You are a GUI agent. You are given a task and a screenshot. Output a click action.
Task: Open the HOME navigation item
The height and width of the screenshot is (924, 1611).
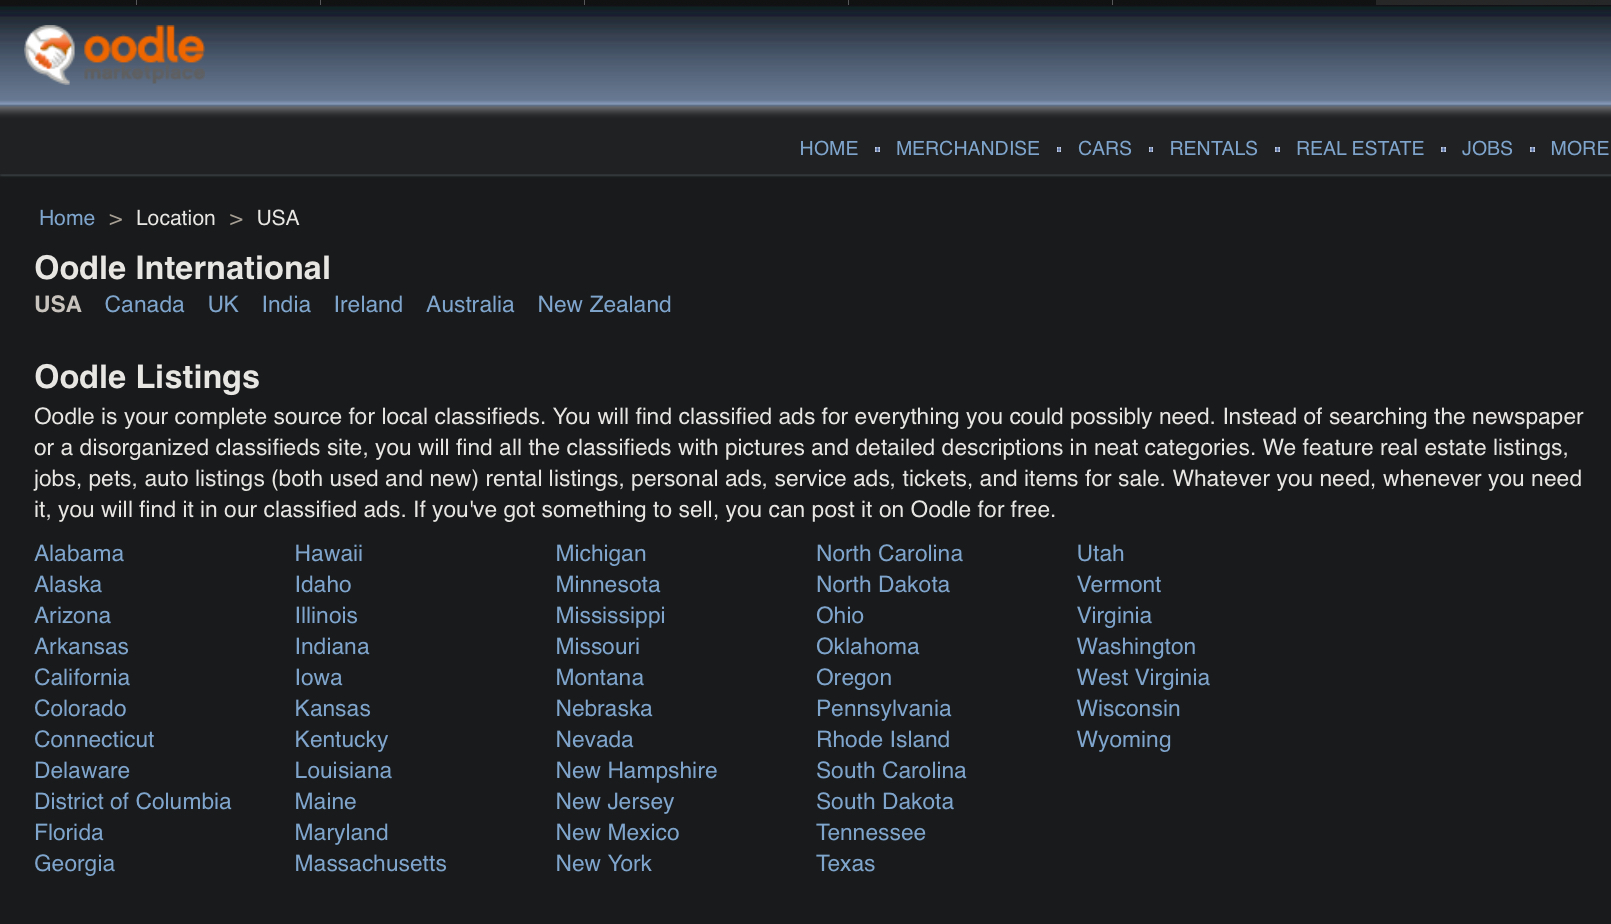pyautogui.click(x=829, y=149)
